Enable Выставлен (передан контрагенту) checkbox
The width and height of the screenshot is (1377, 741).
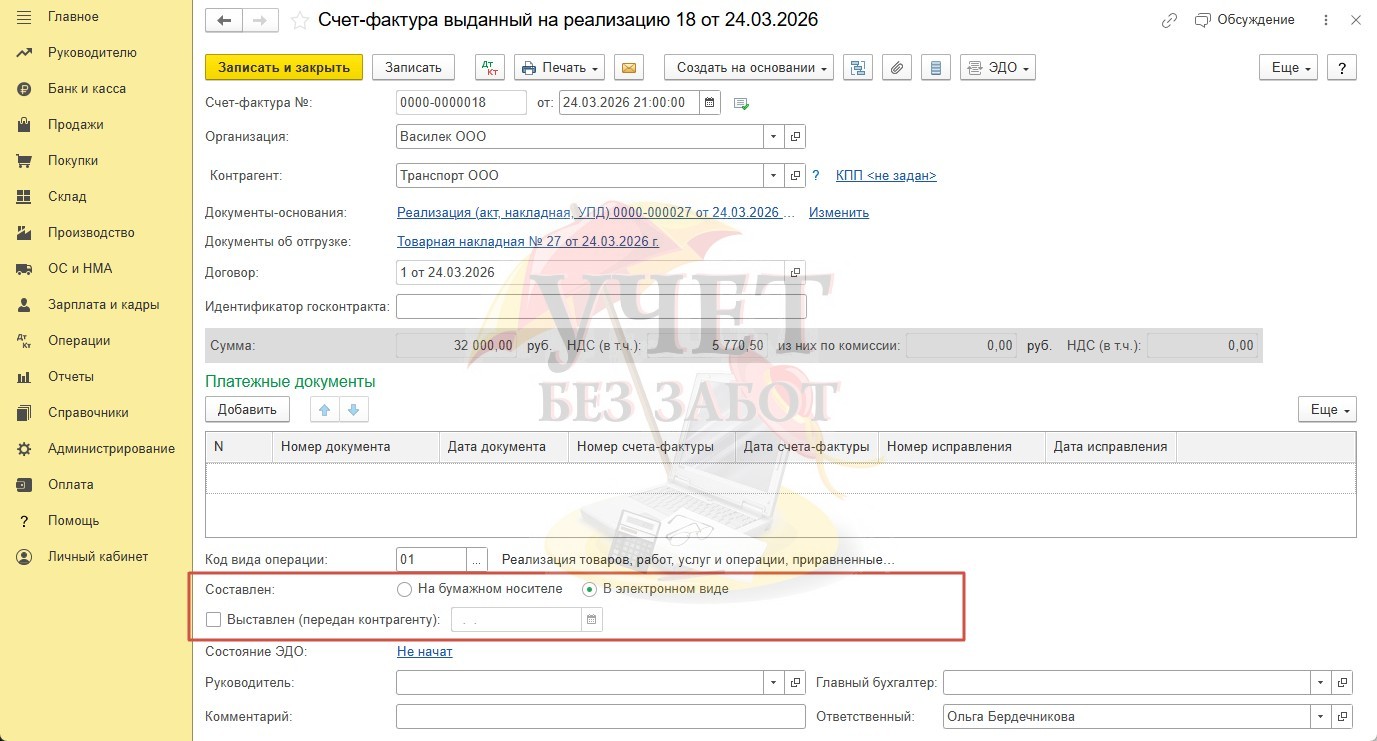(x=213, y=620)
